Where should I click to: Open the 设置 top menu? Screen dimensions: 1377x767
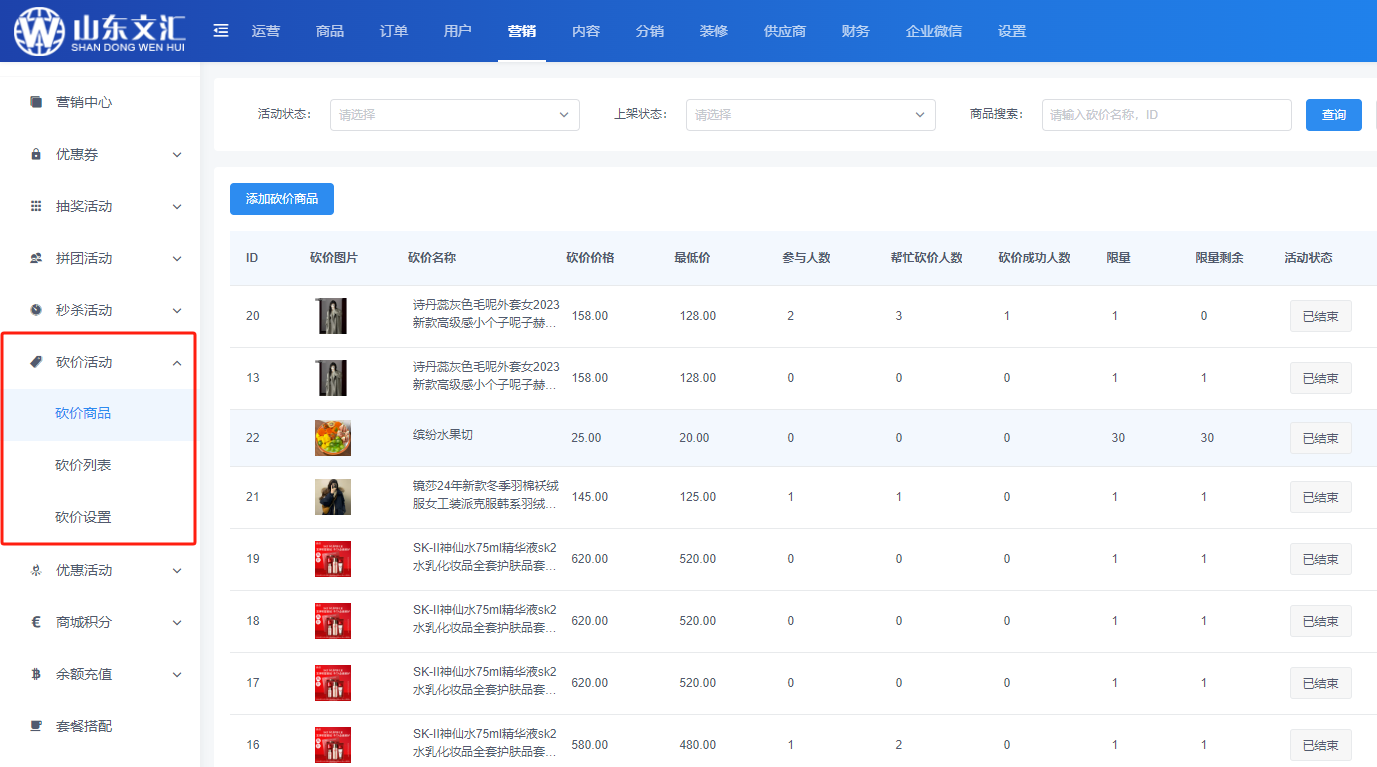1012,31
